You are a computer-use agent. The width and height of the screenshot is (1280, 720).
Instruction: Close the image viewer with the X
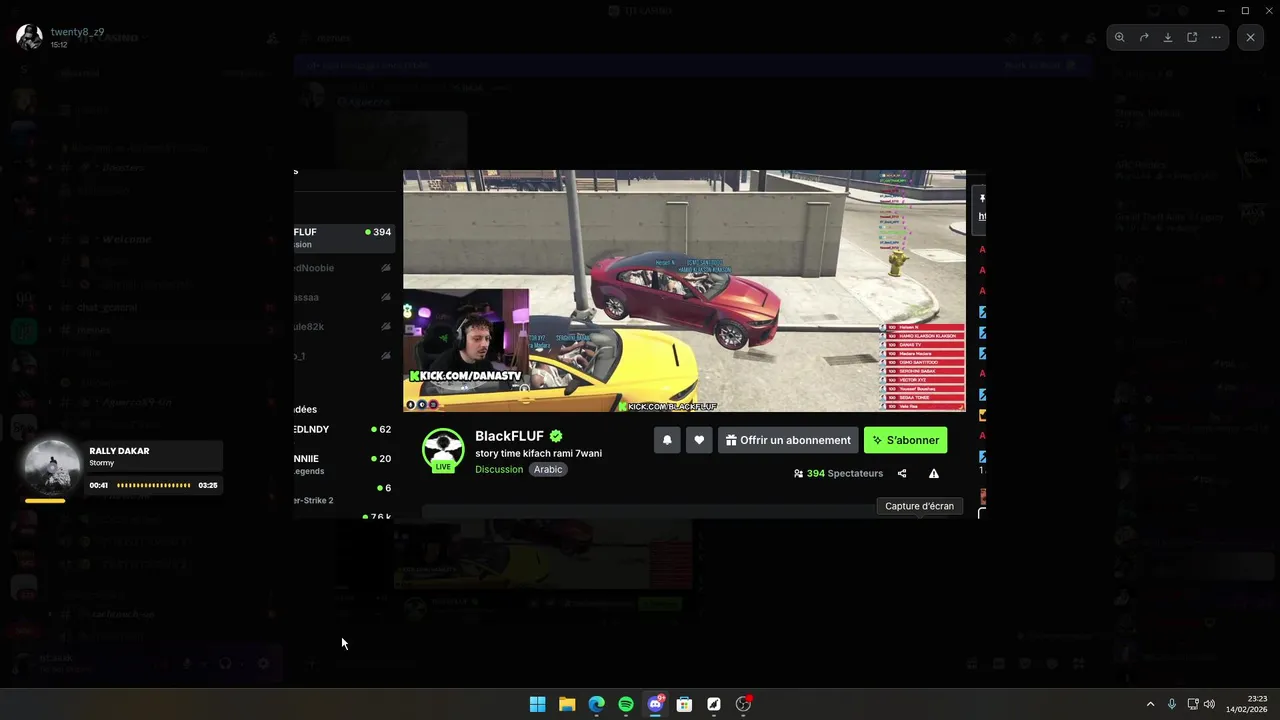(x=1250, y=37)
